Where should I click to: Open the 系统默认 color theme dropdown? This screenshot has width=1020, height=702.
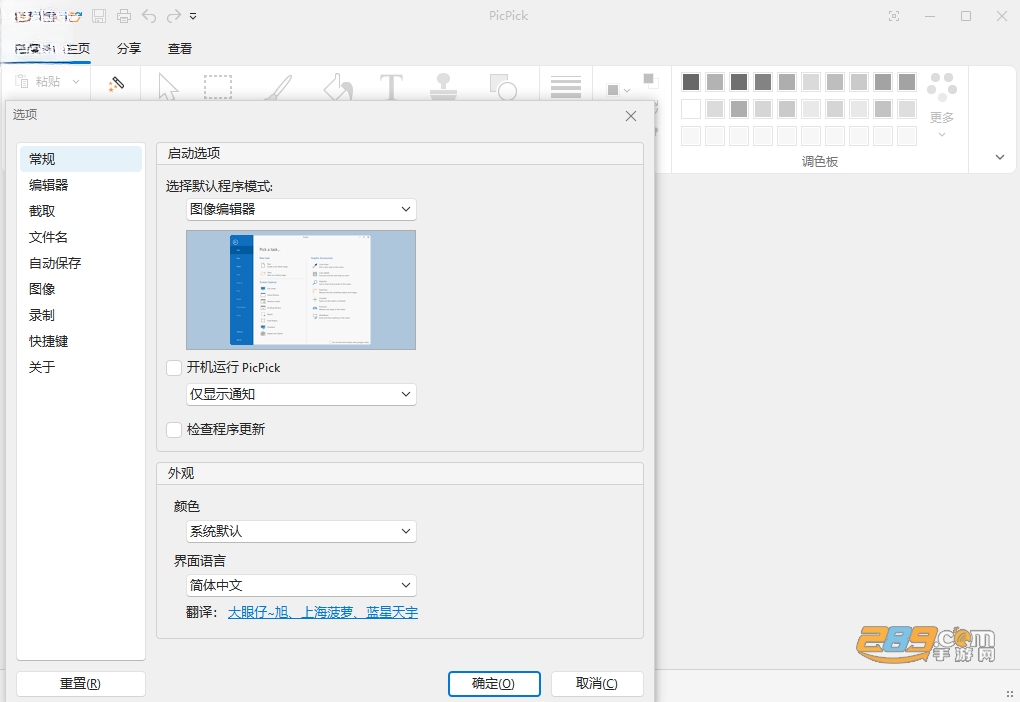tap(301, 532)
